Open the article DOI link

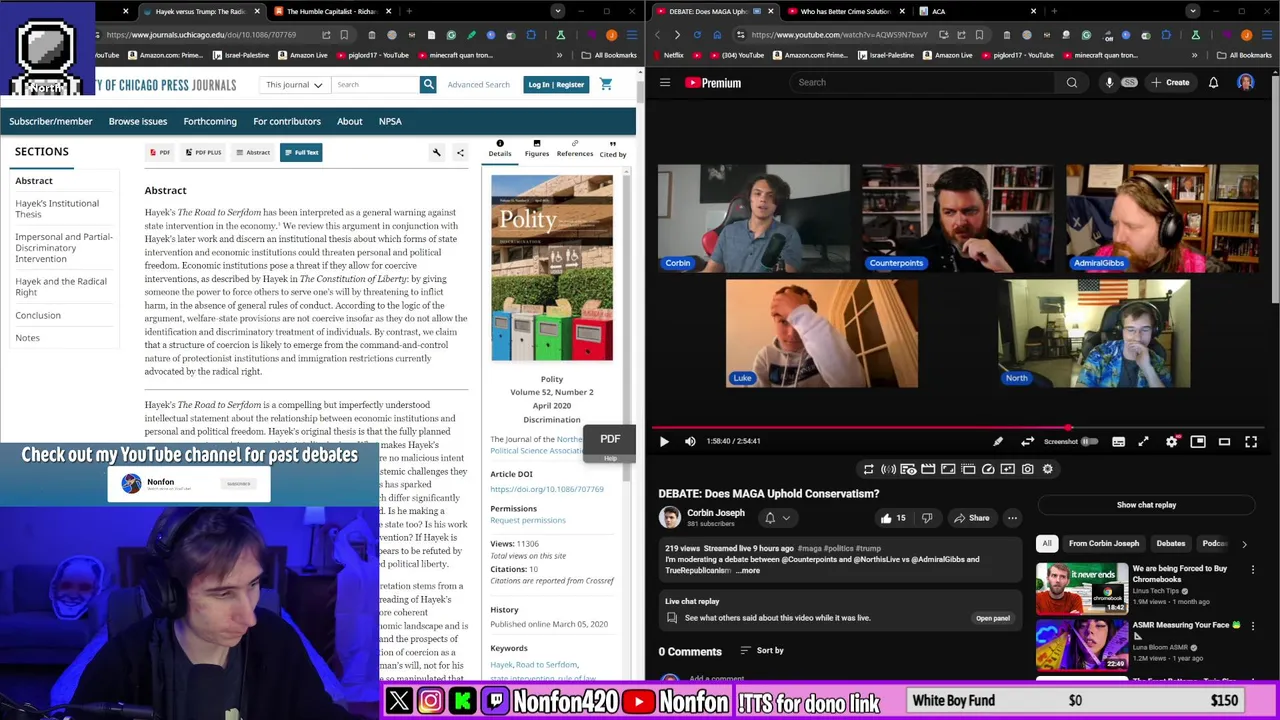click(x=547, y=490)
